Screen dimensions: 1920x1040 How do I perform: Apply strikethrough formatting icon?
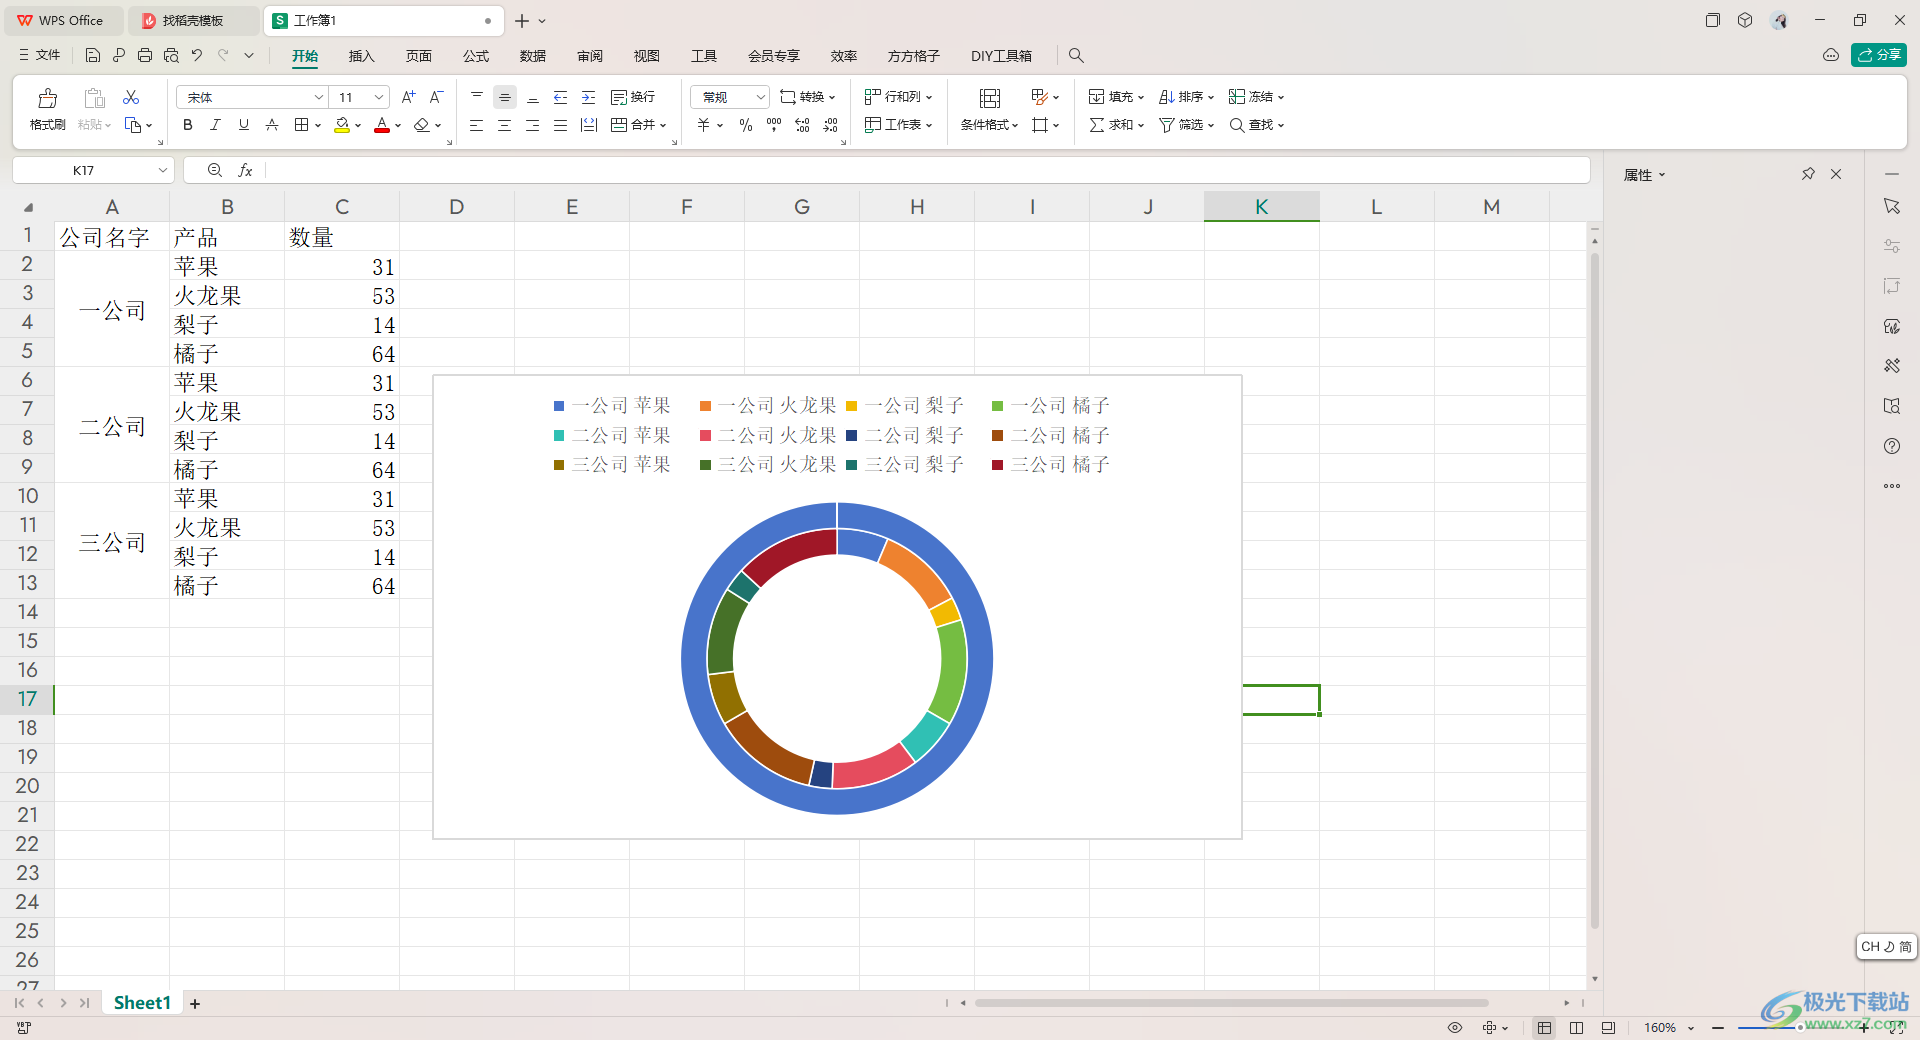click(x=272, y=125)
